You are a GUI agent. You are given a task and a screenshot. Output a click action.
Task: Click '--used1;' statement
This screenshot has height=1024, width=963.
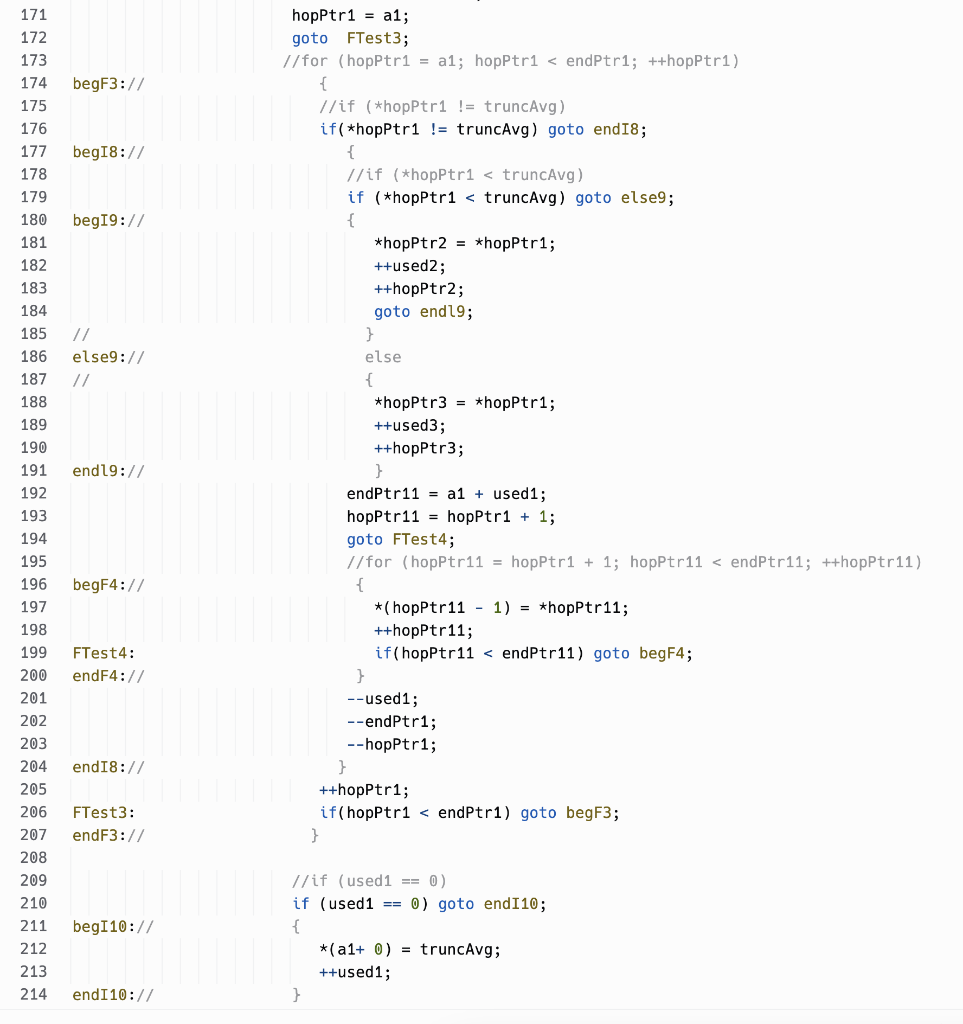point(383,699)
